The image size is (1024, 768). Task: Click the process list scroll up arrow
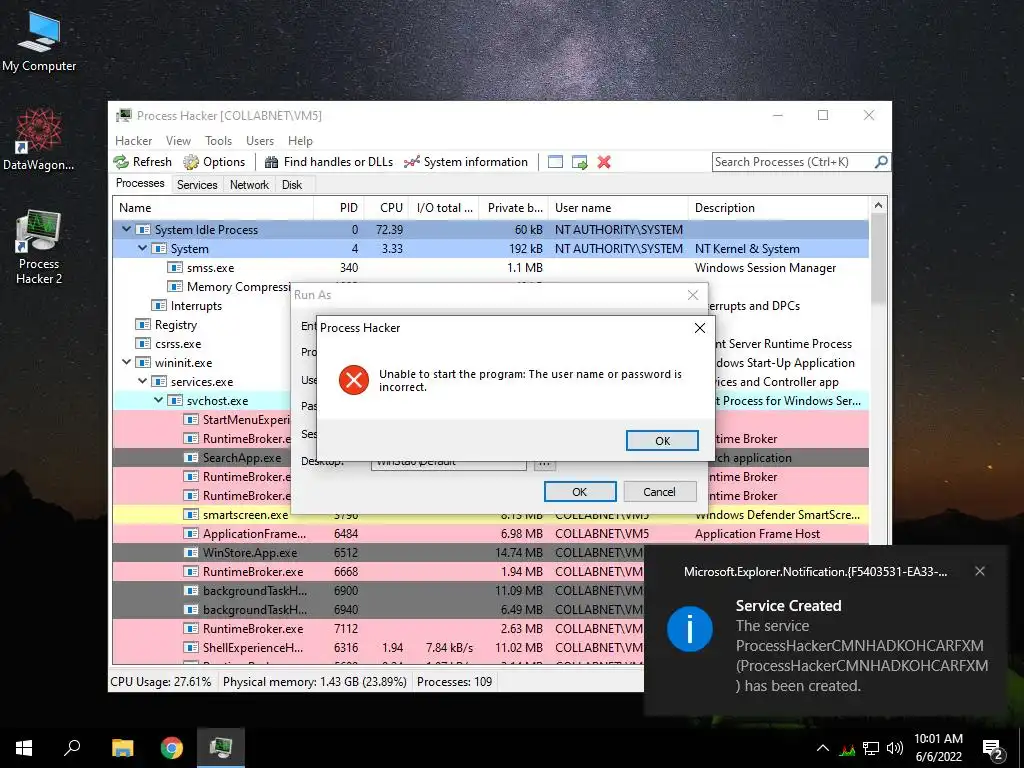pos(878,205)
